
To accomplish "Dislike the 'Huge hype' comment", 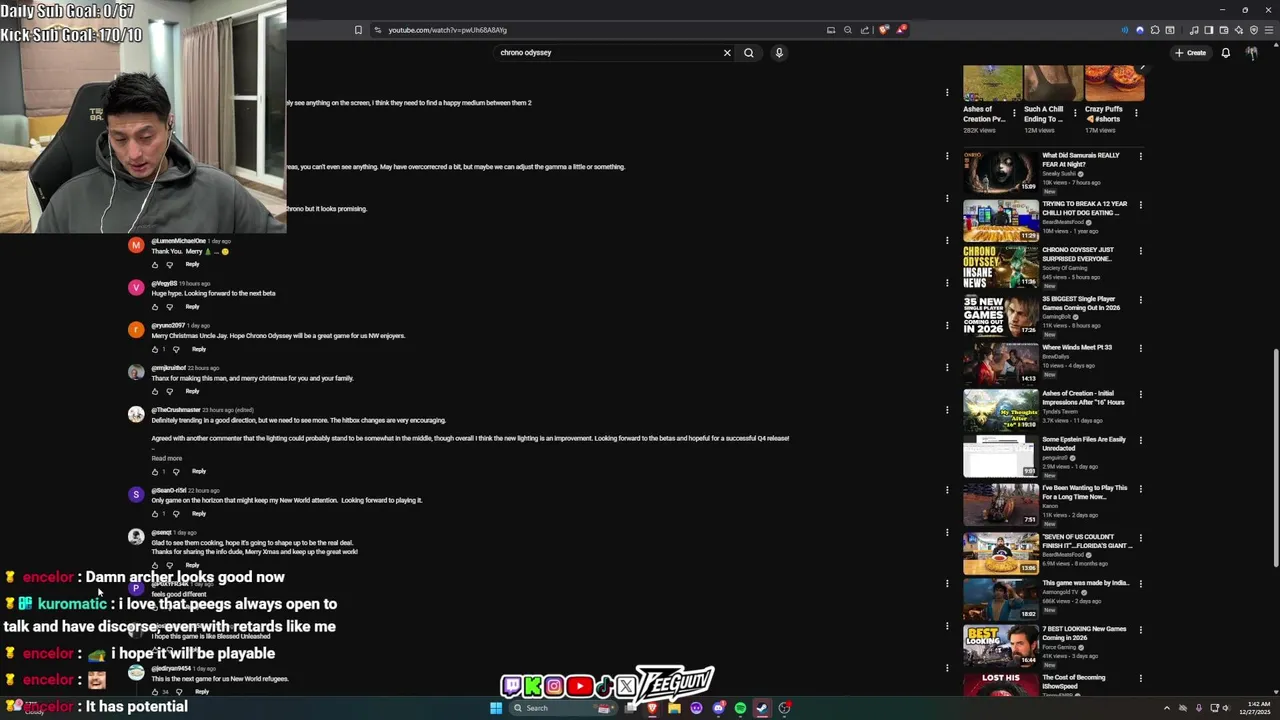I will click(169, 307).
